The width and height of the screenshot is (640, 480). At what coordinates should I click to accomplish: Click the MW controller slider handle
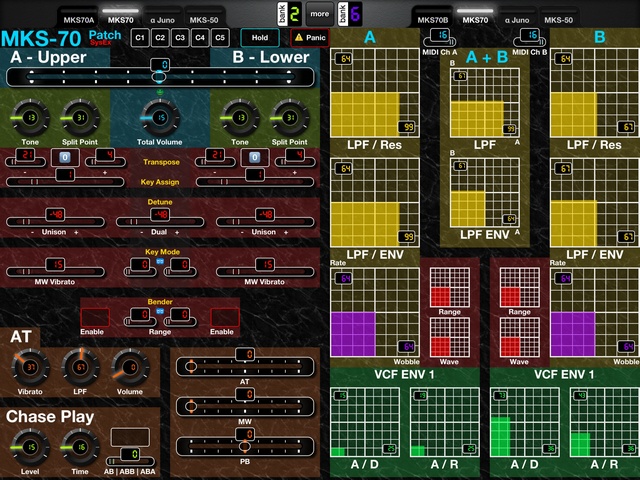coord(190,407)
